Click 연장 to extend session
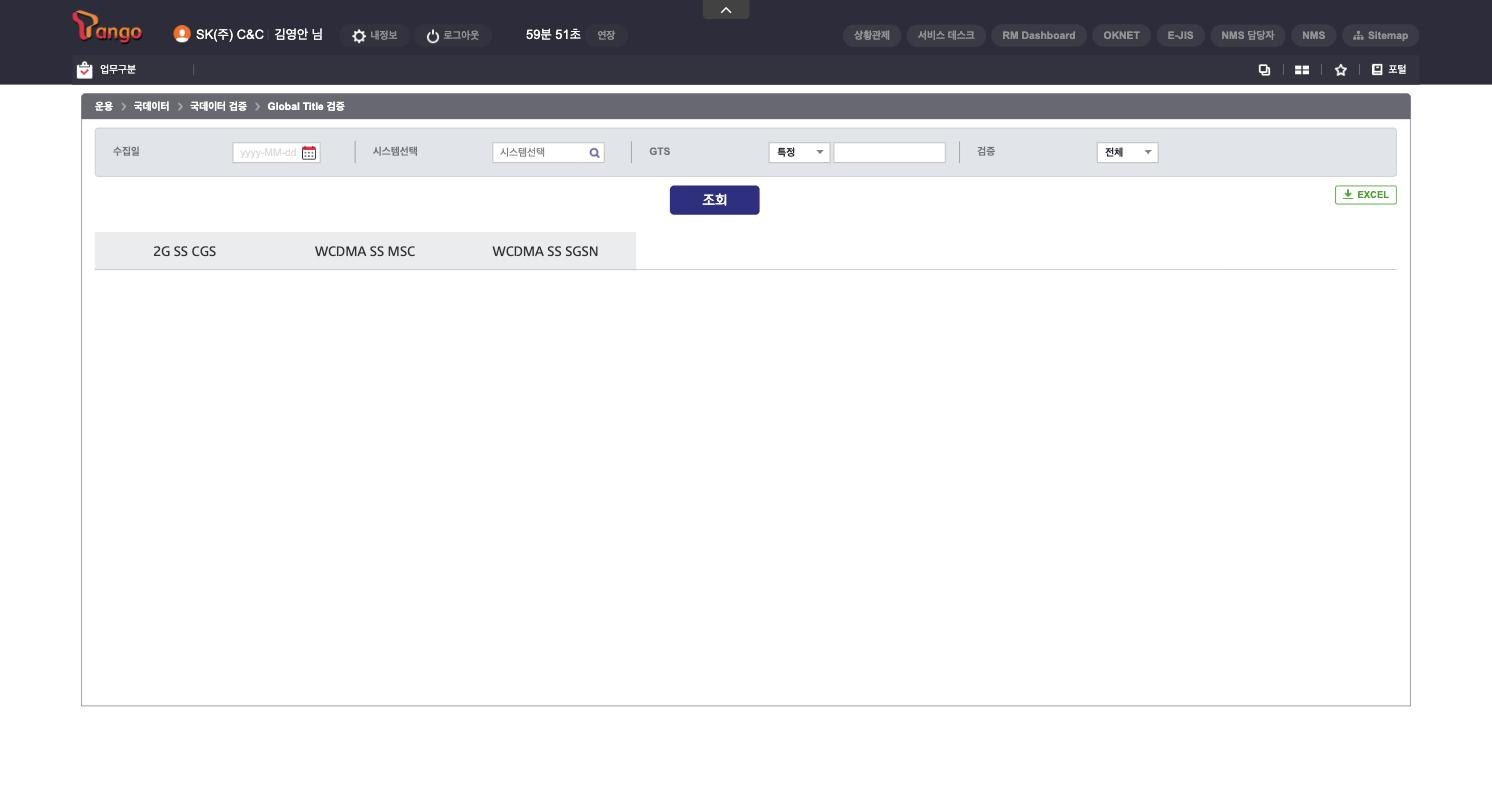Screen dimensions: 1492x812 pyautogui.click(x=606, y=35)
